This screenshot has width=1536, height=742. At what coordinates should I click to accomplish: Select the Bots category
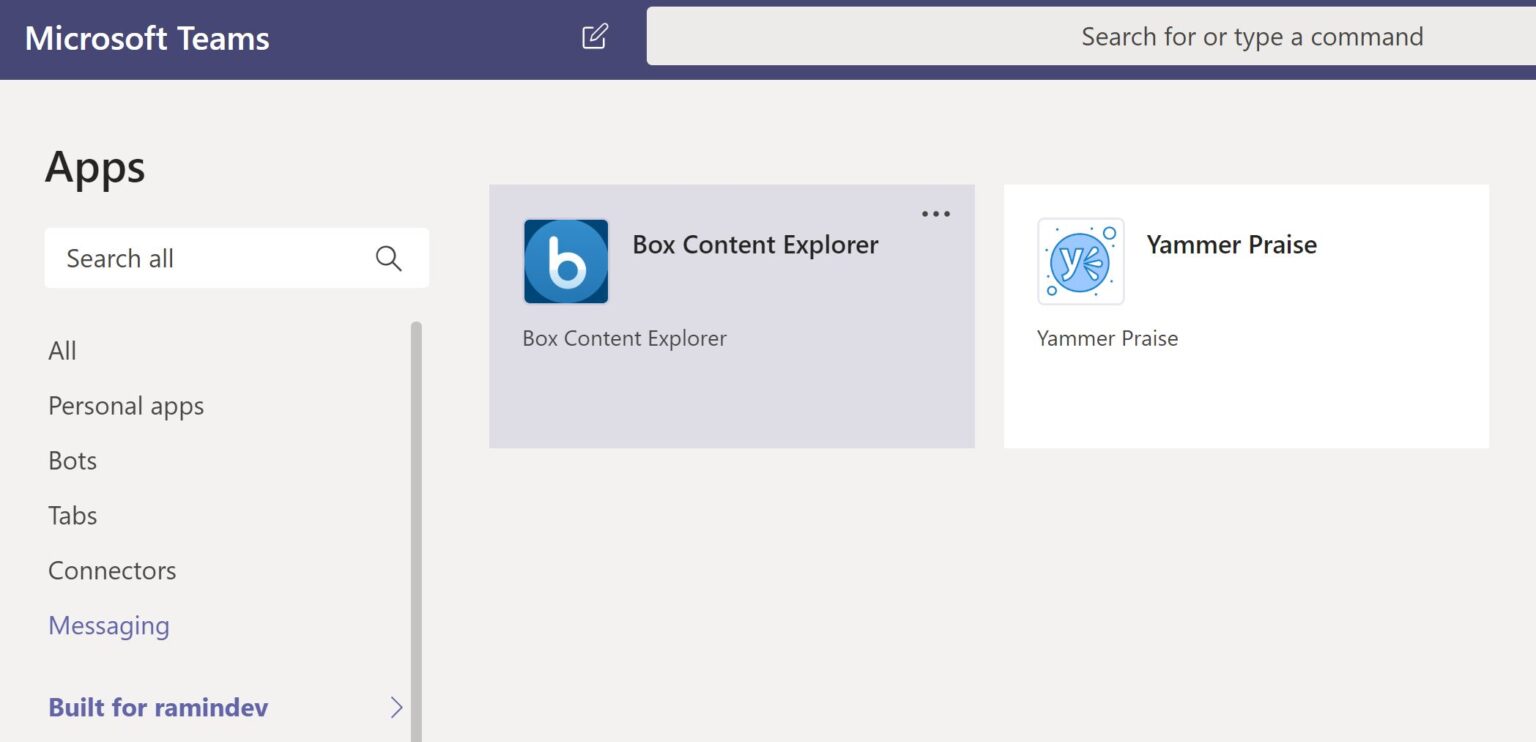coord(71,460)
